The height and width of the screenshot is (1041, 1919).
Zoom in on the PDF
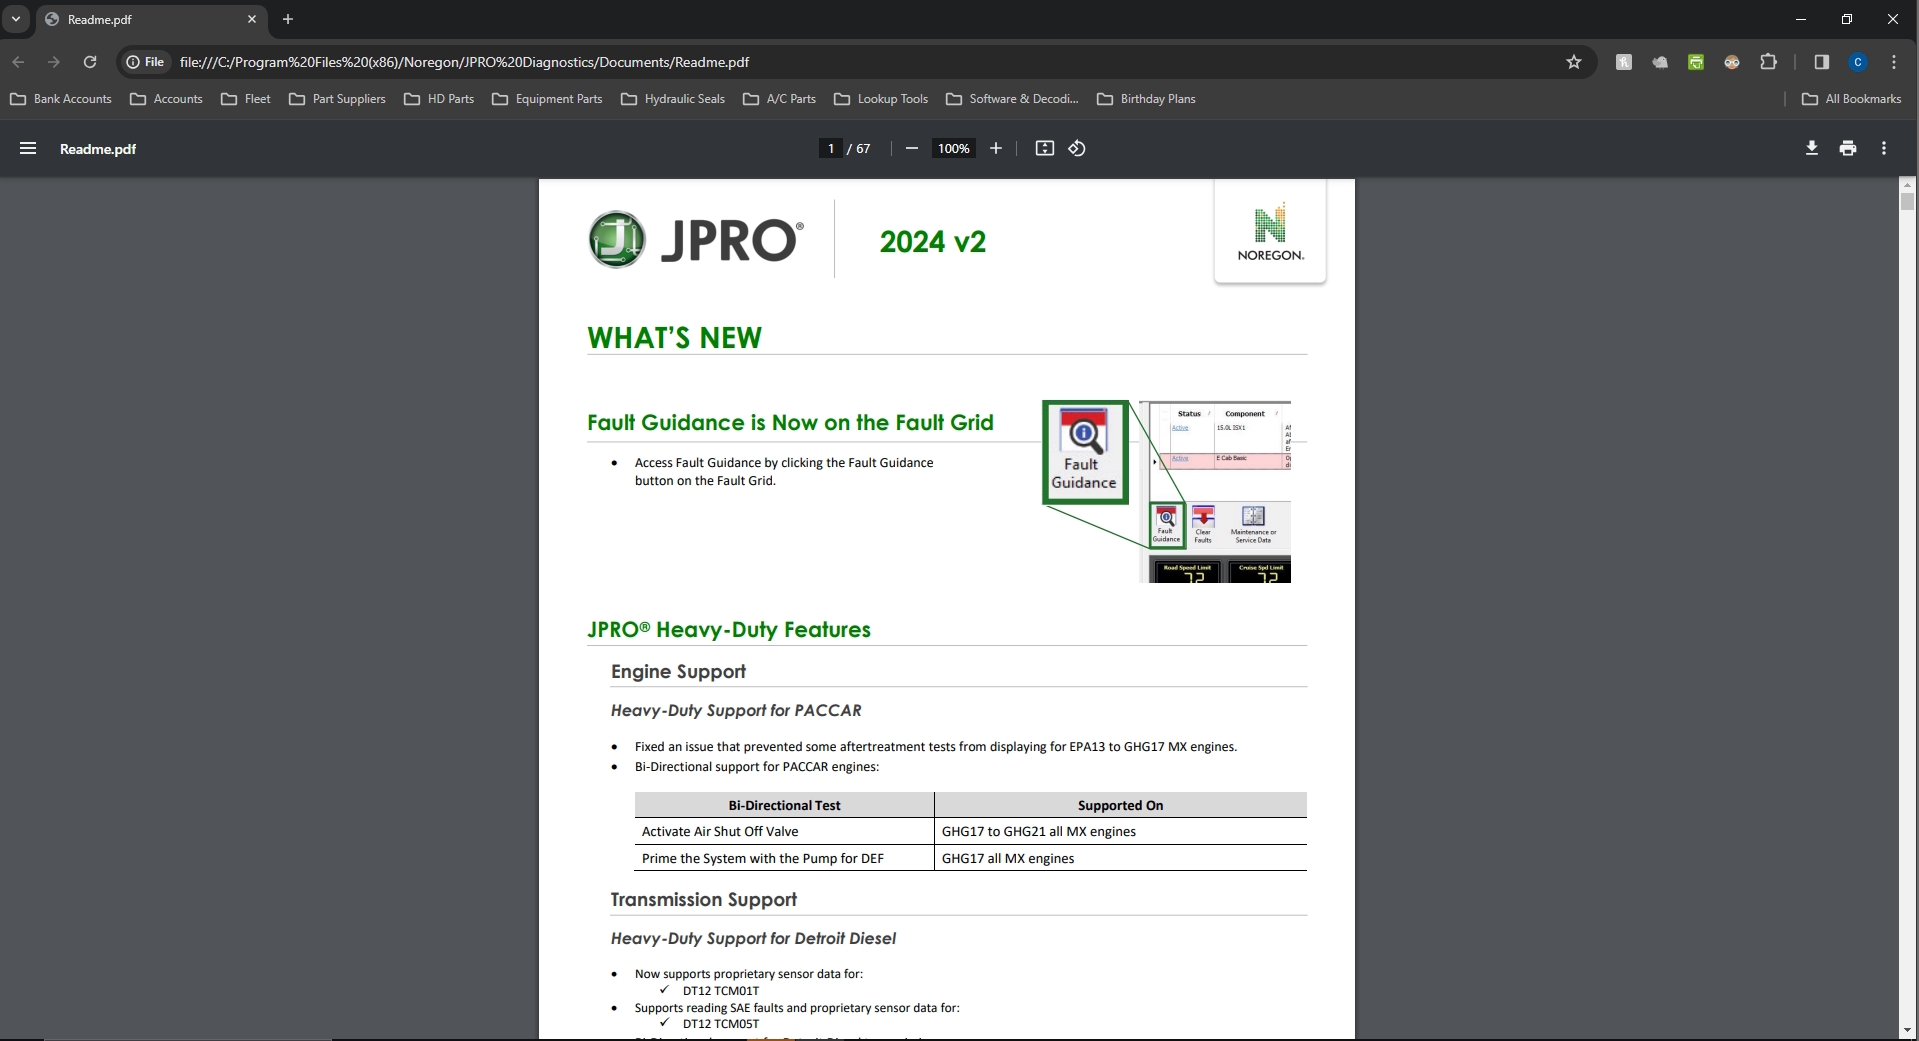click(x=995, y=148)
